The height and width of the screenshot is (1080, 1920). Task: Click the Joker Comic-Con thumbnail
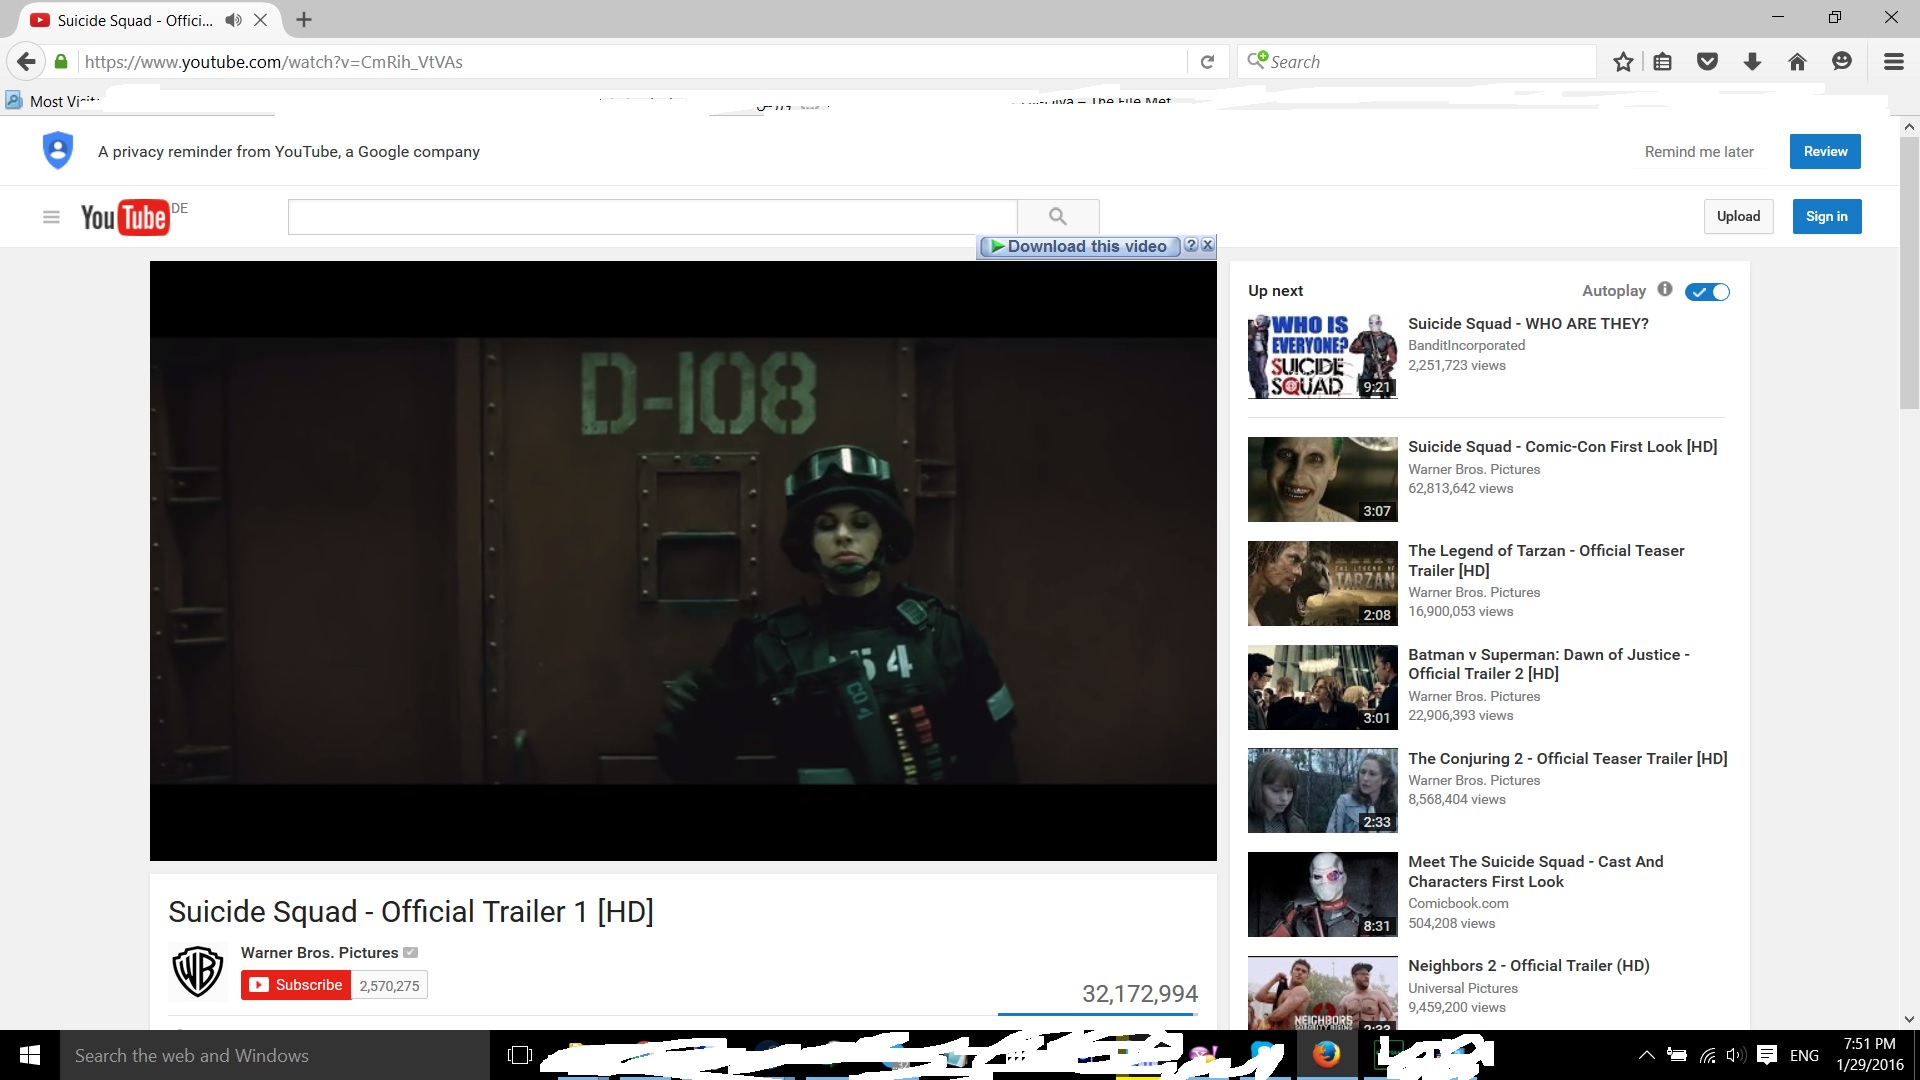click(1322, 479)
